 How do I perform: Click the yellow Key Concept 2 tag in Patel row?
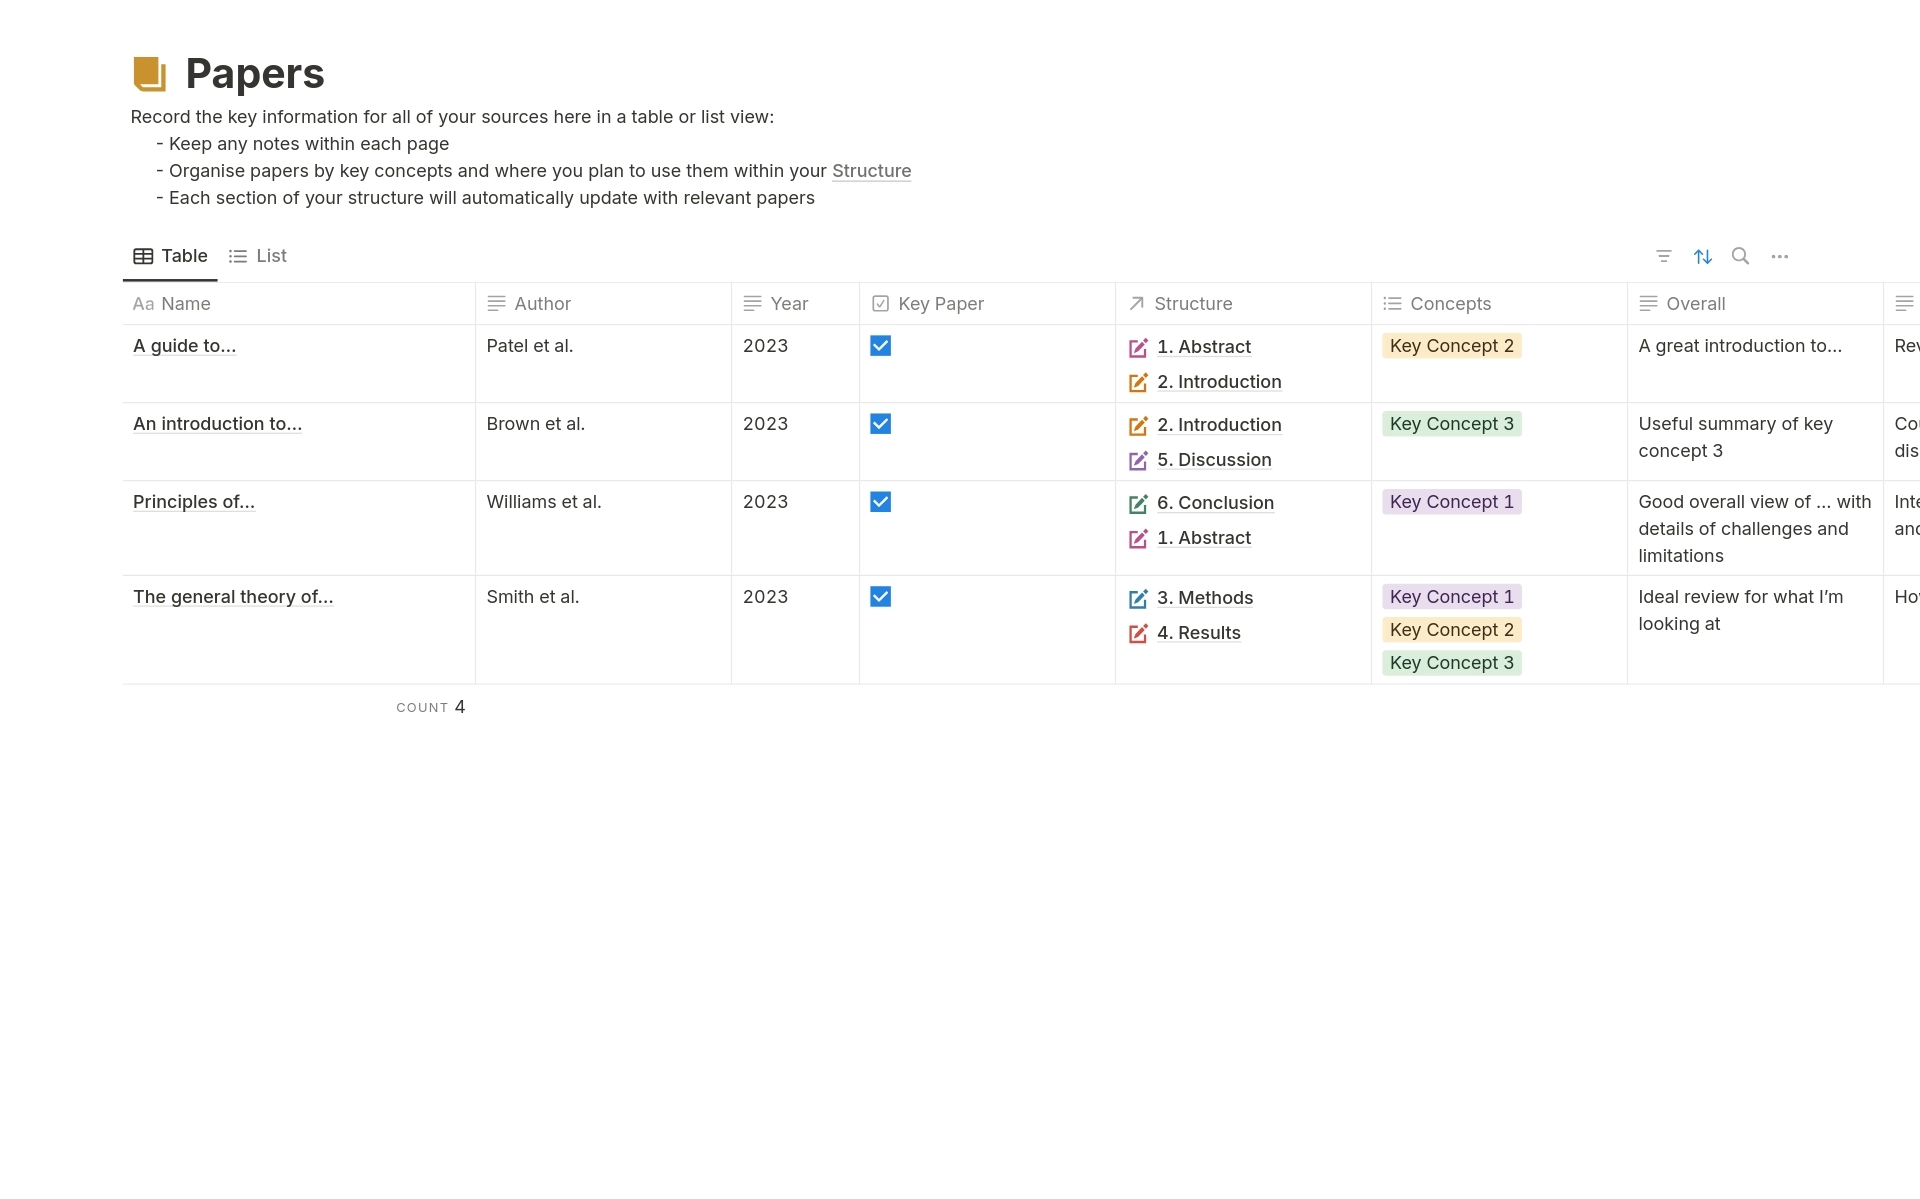[1451, 346]
